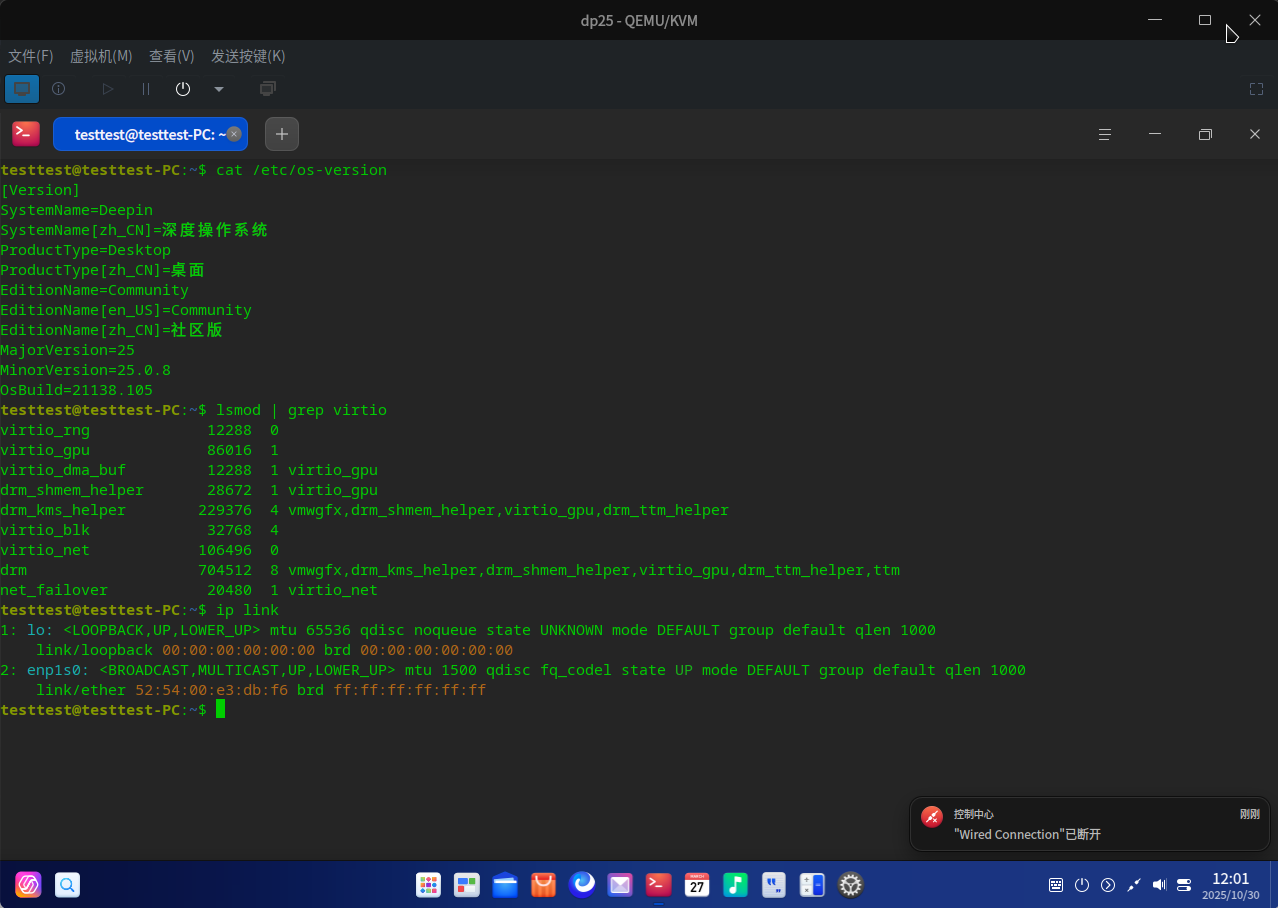Open the quick settings toggle panel icon
The image size is (1278, 908).
(1185, 885)
